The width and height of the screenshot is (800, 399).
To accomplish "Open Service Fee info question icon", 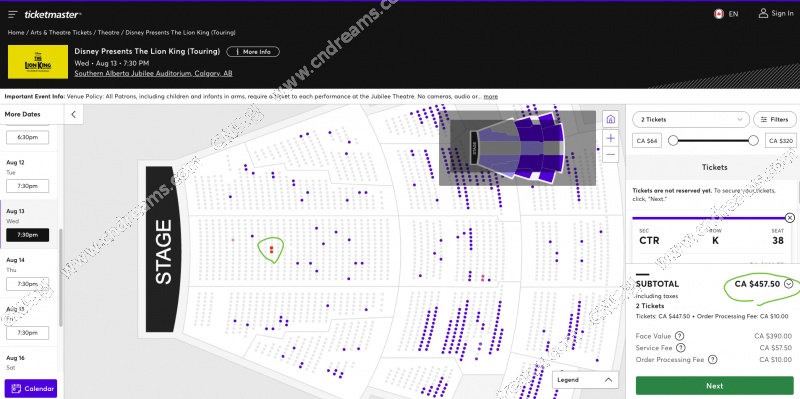I will pyautogui.click(x=681, y=347).
